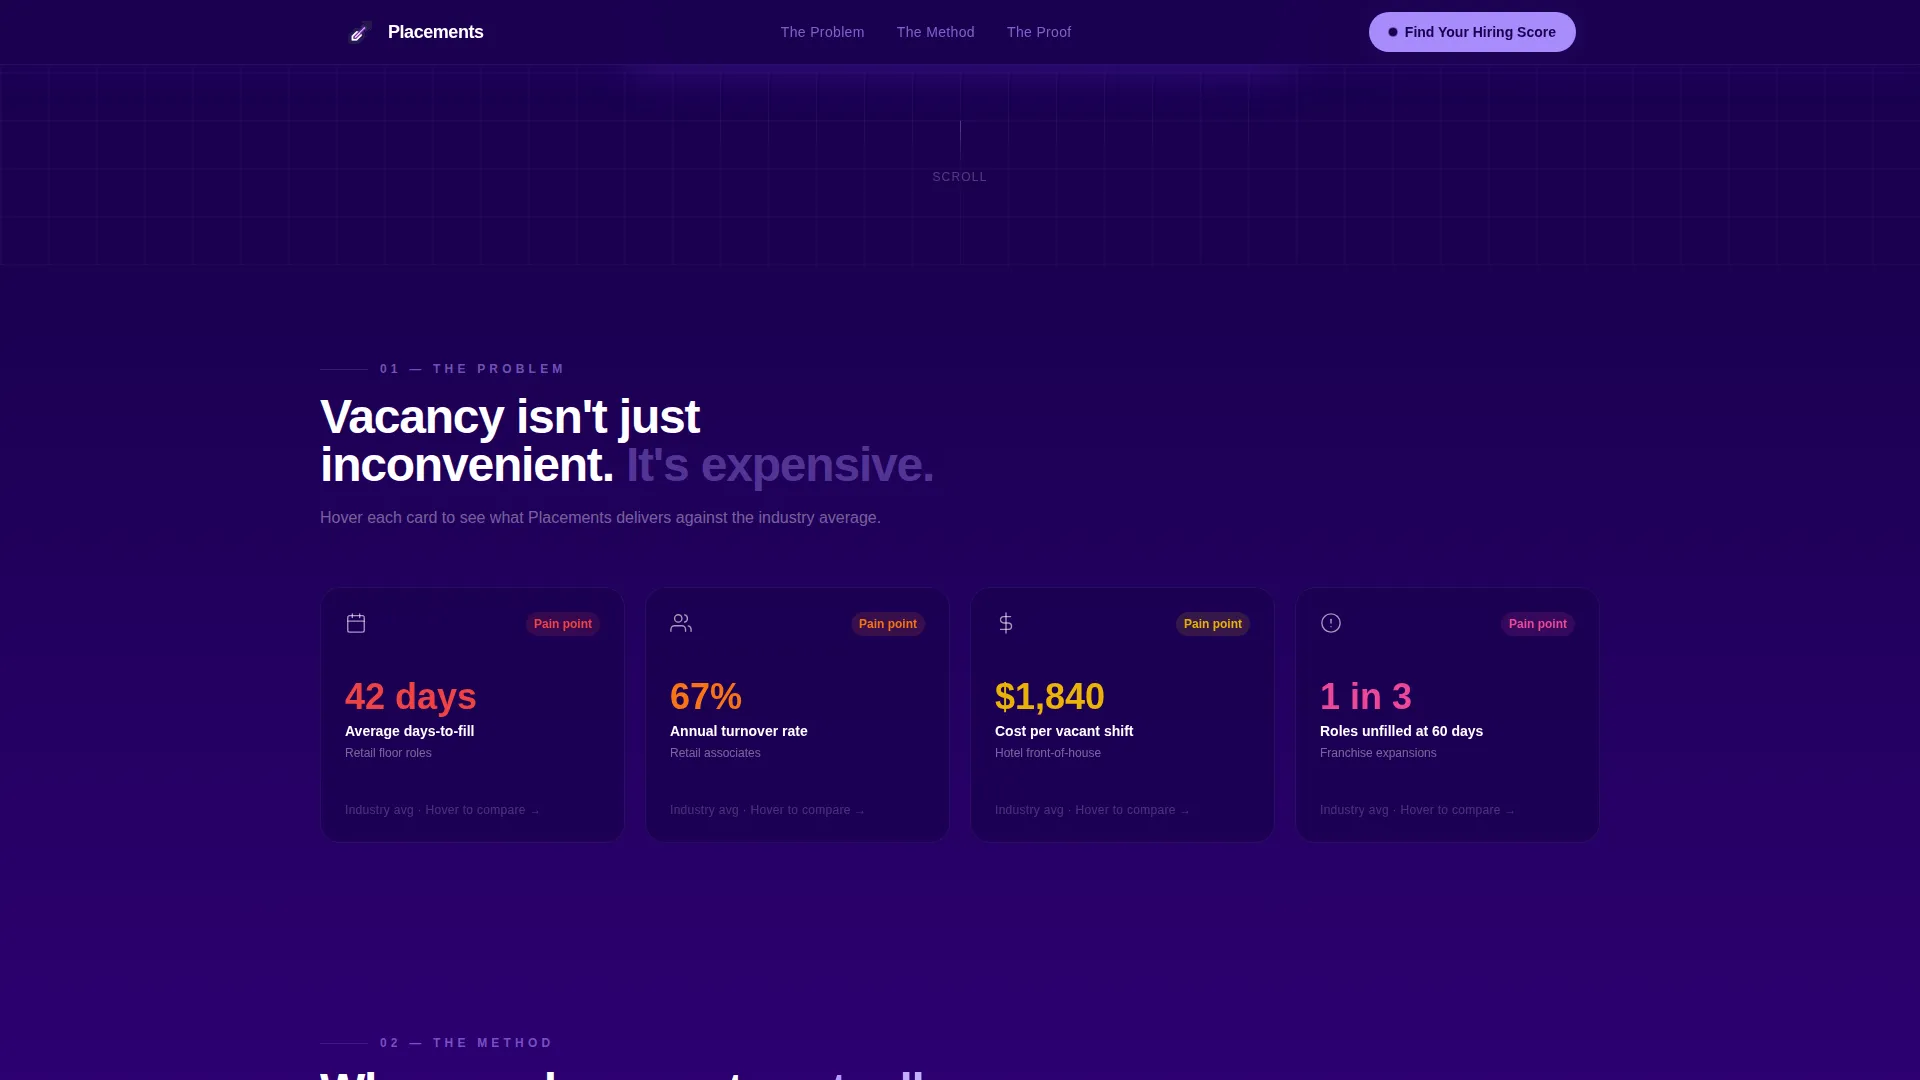Open The Method nav link
This screenshot has width=1920, height=1080.
(935, 32)
